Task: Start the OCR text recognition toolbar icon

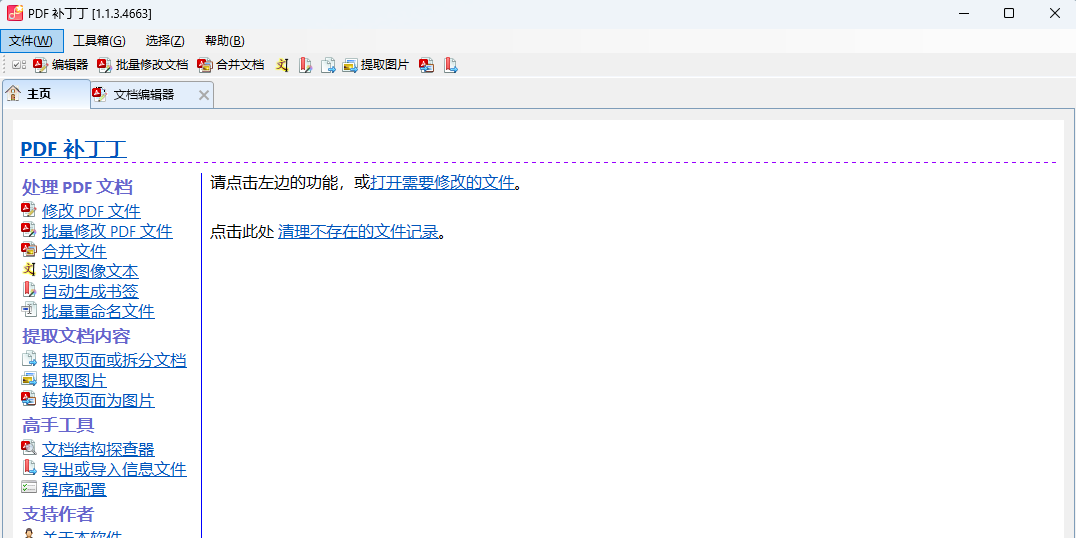Action: [282, 65]
